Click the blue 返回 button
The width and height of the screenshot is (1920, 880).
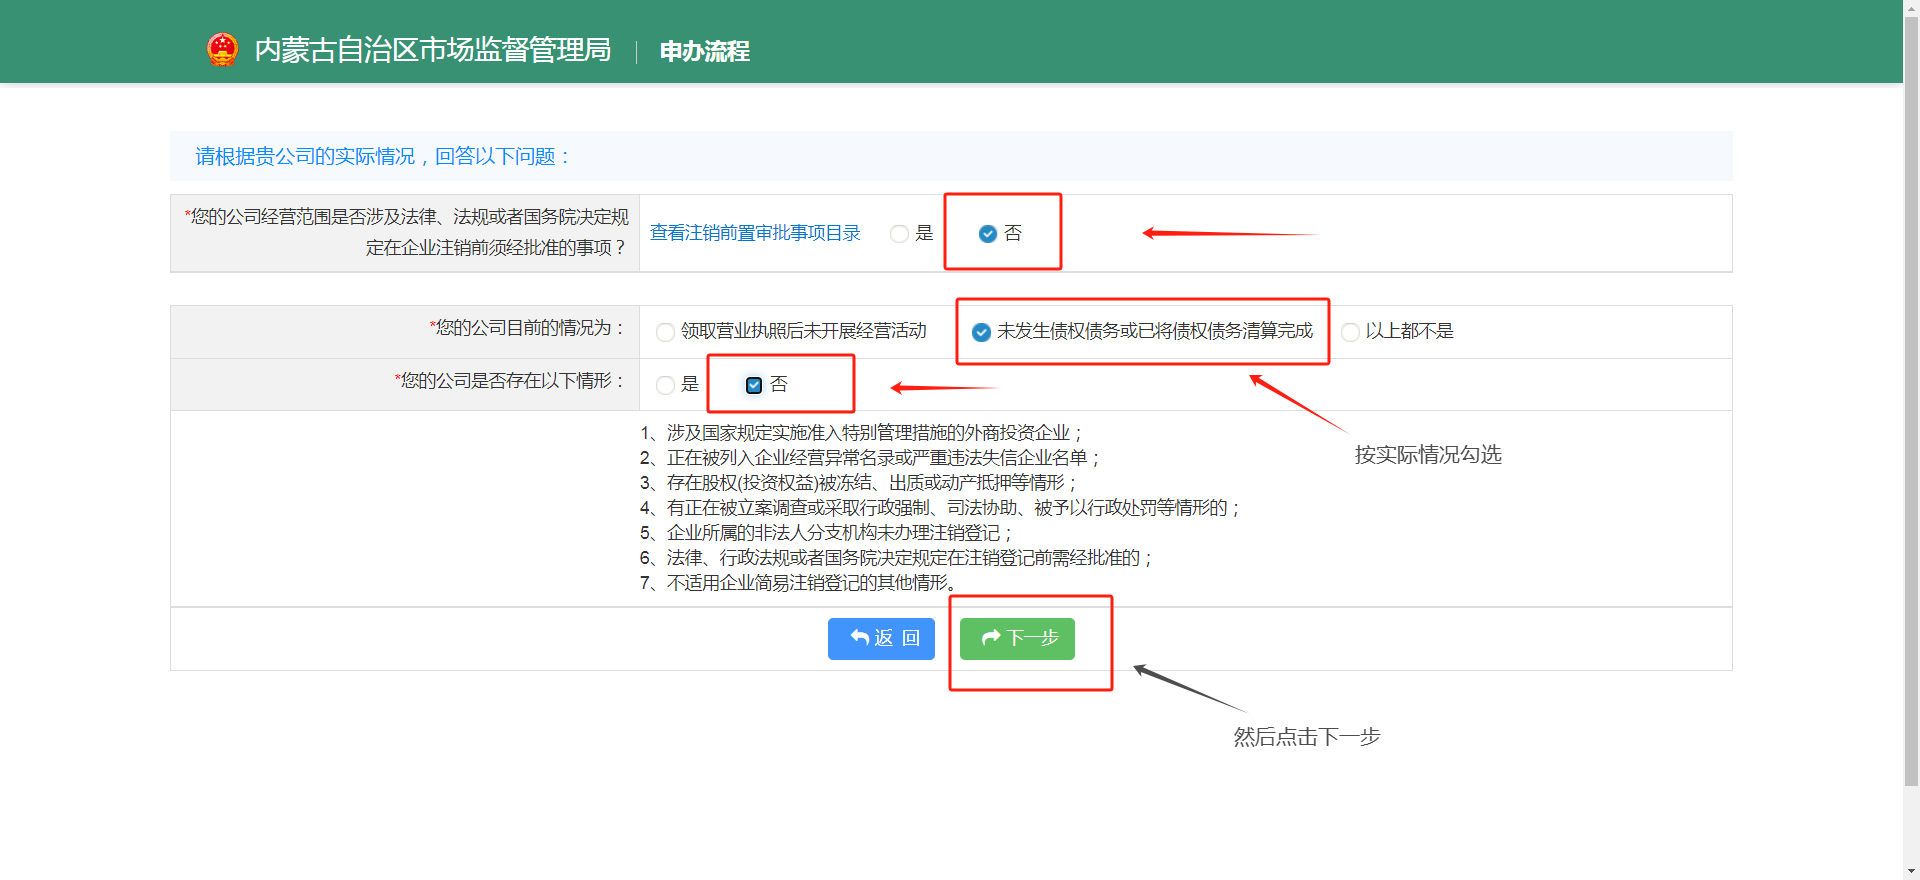pos(881,639)
